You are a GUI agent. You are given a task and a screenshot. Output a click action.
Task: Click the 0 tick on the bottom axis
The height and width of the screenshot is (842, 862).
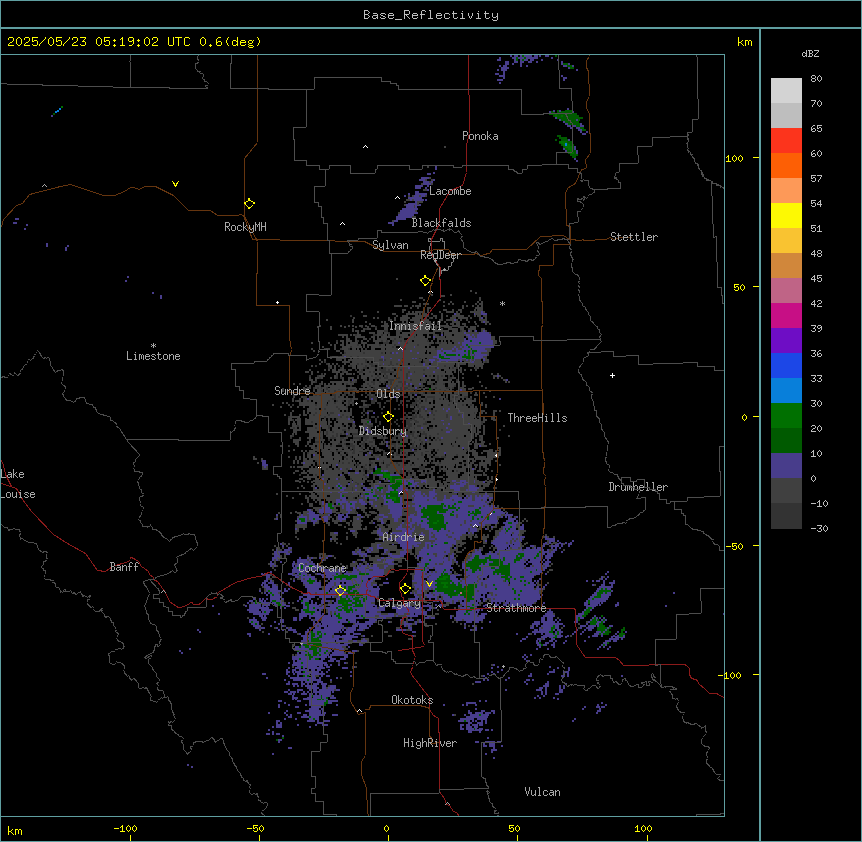[386, 828]
